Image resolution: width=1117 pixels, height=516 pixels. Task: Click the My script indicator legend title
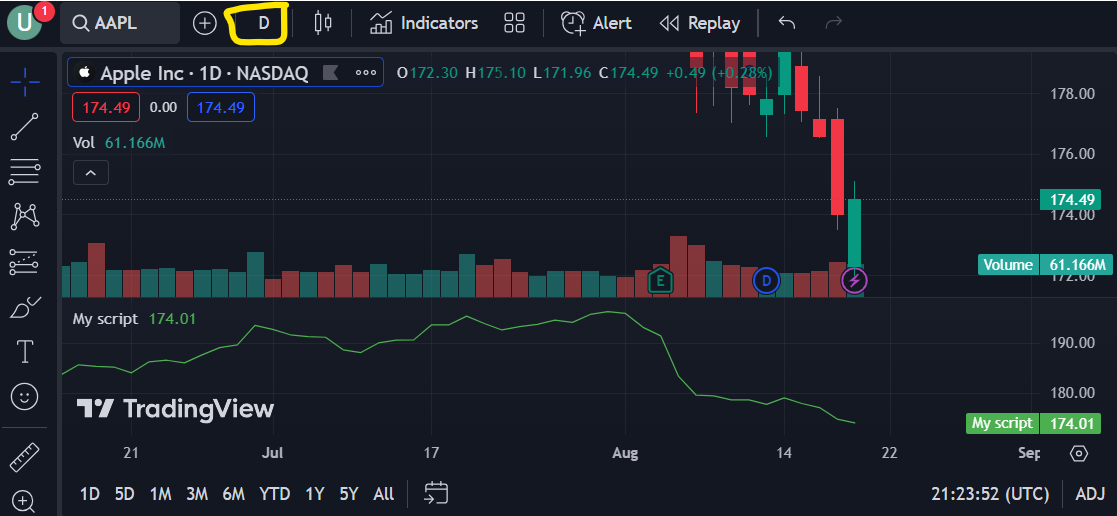coord(105,319)
